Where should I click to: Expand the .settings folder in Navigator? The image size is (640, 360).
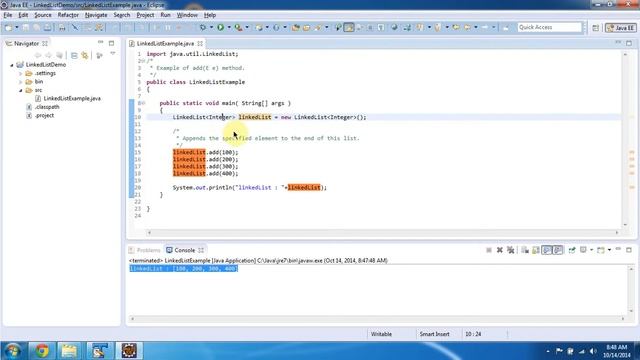[x=20, y=73]
